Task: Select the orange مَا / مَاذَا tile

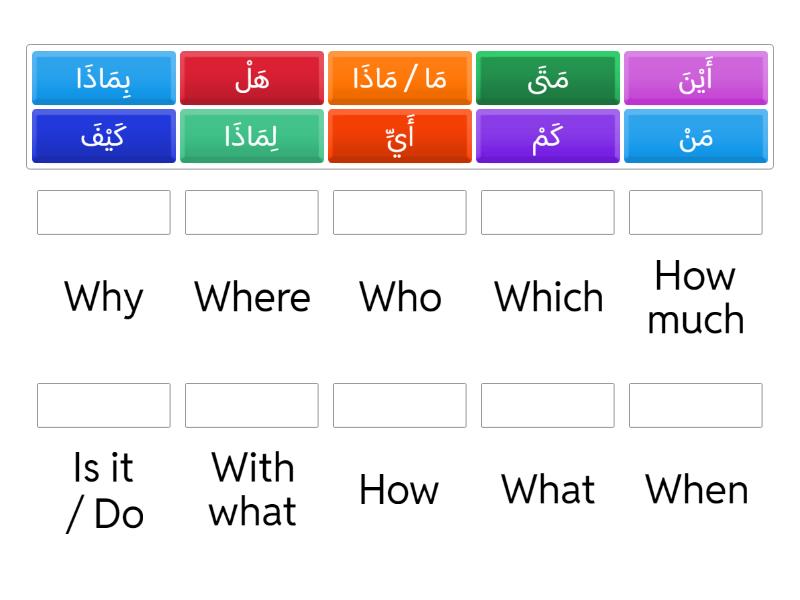Action: click(x=400, y=79)
